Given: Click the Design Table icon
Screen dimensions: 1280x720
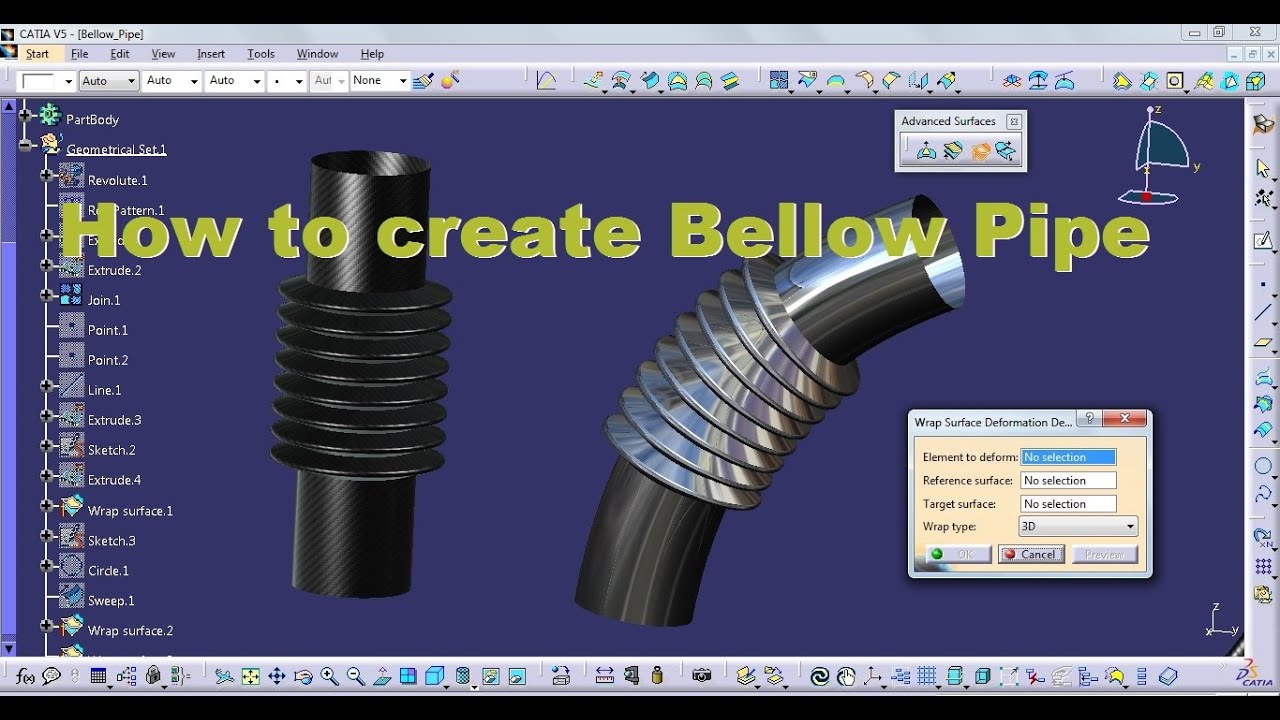Looking at the screenshot, I should 98,677.
